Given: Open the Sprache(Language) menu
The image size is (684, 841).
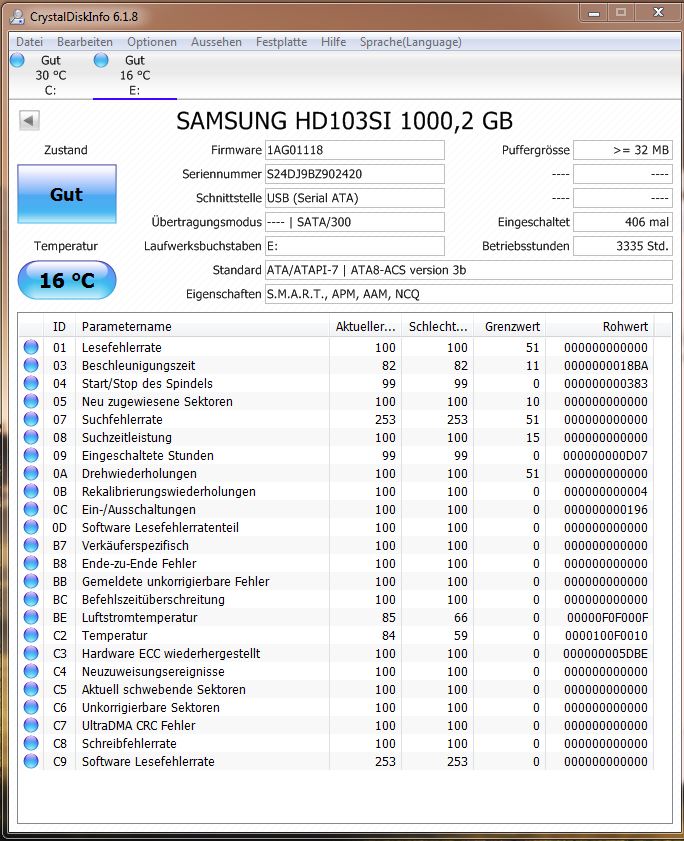Looking at the screenshot, I should coord(410,42).
